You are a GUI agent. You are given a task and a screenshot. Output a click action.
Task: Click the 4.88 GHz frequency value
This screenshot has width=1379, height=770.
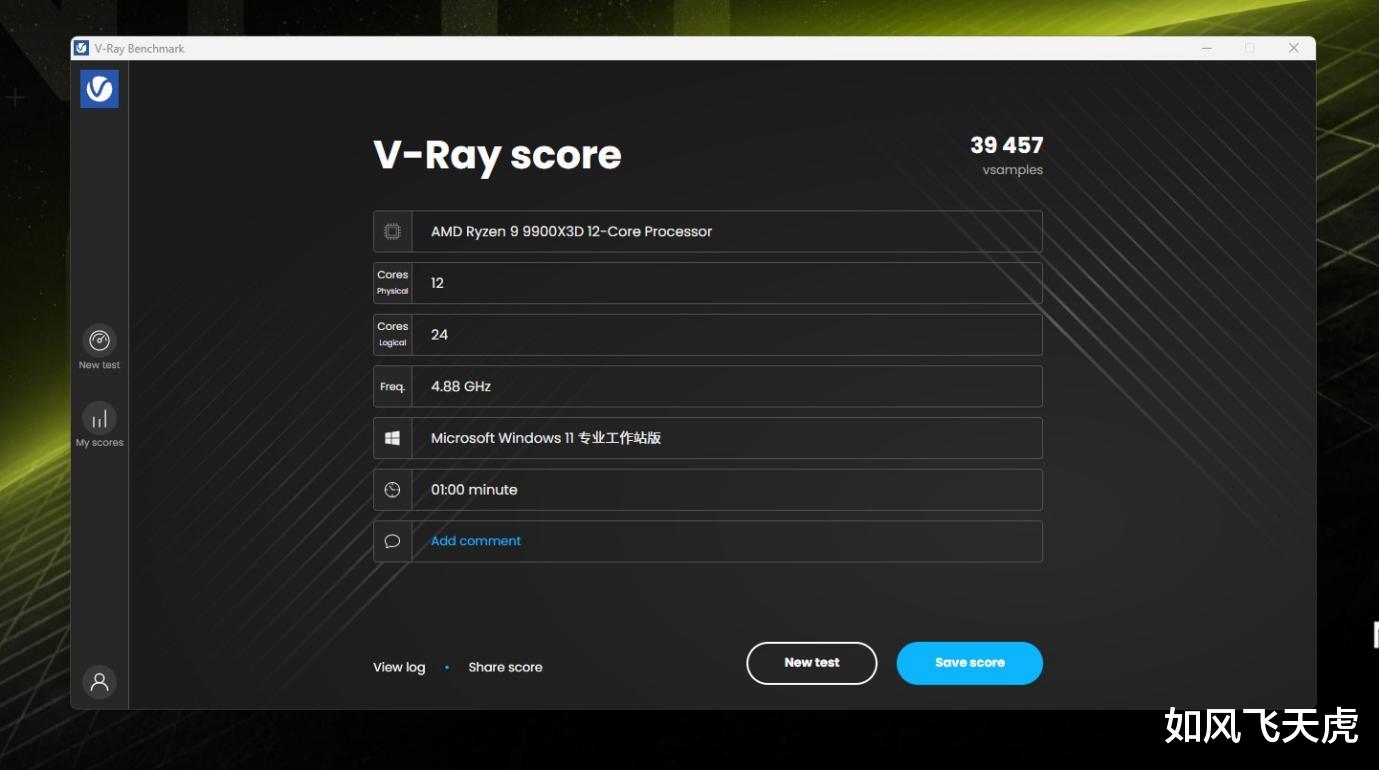tap(461, 386)
